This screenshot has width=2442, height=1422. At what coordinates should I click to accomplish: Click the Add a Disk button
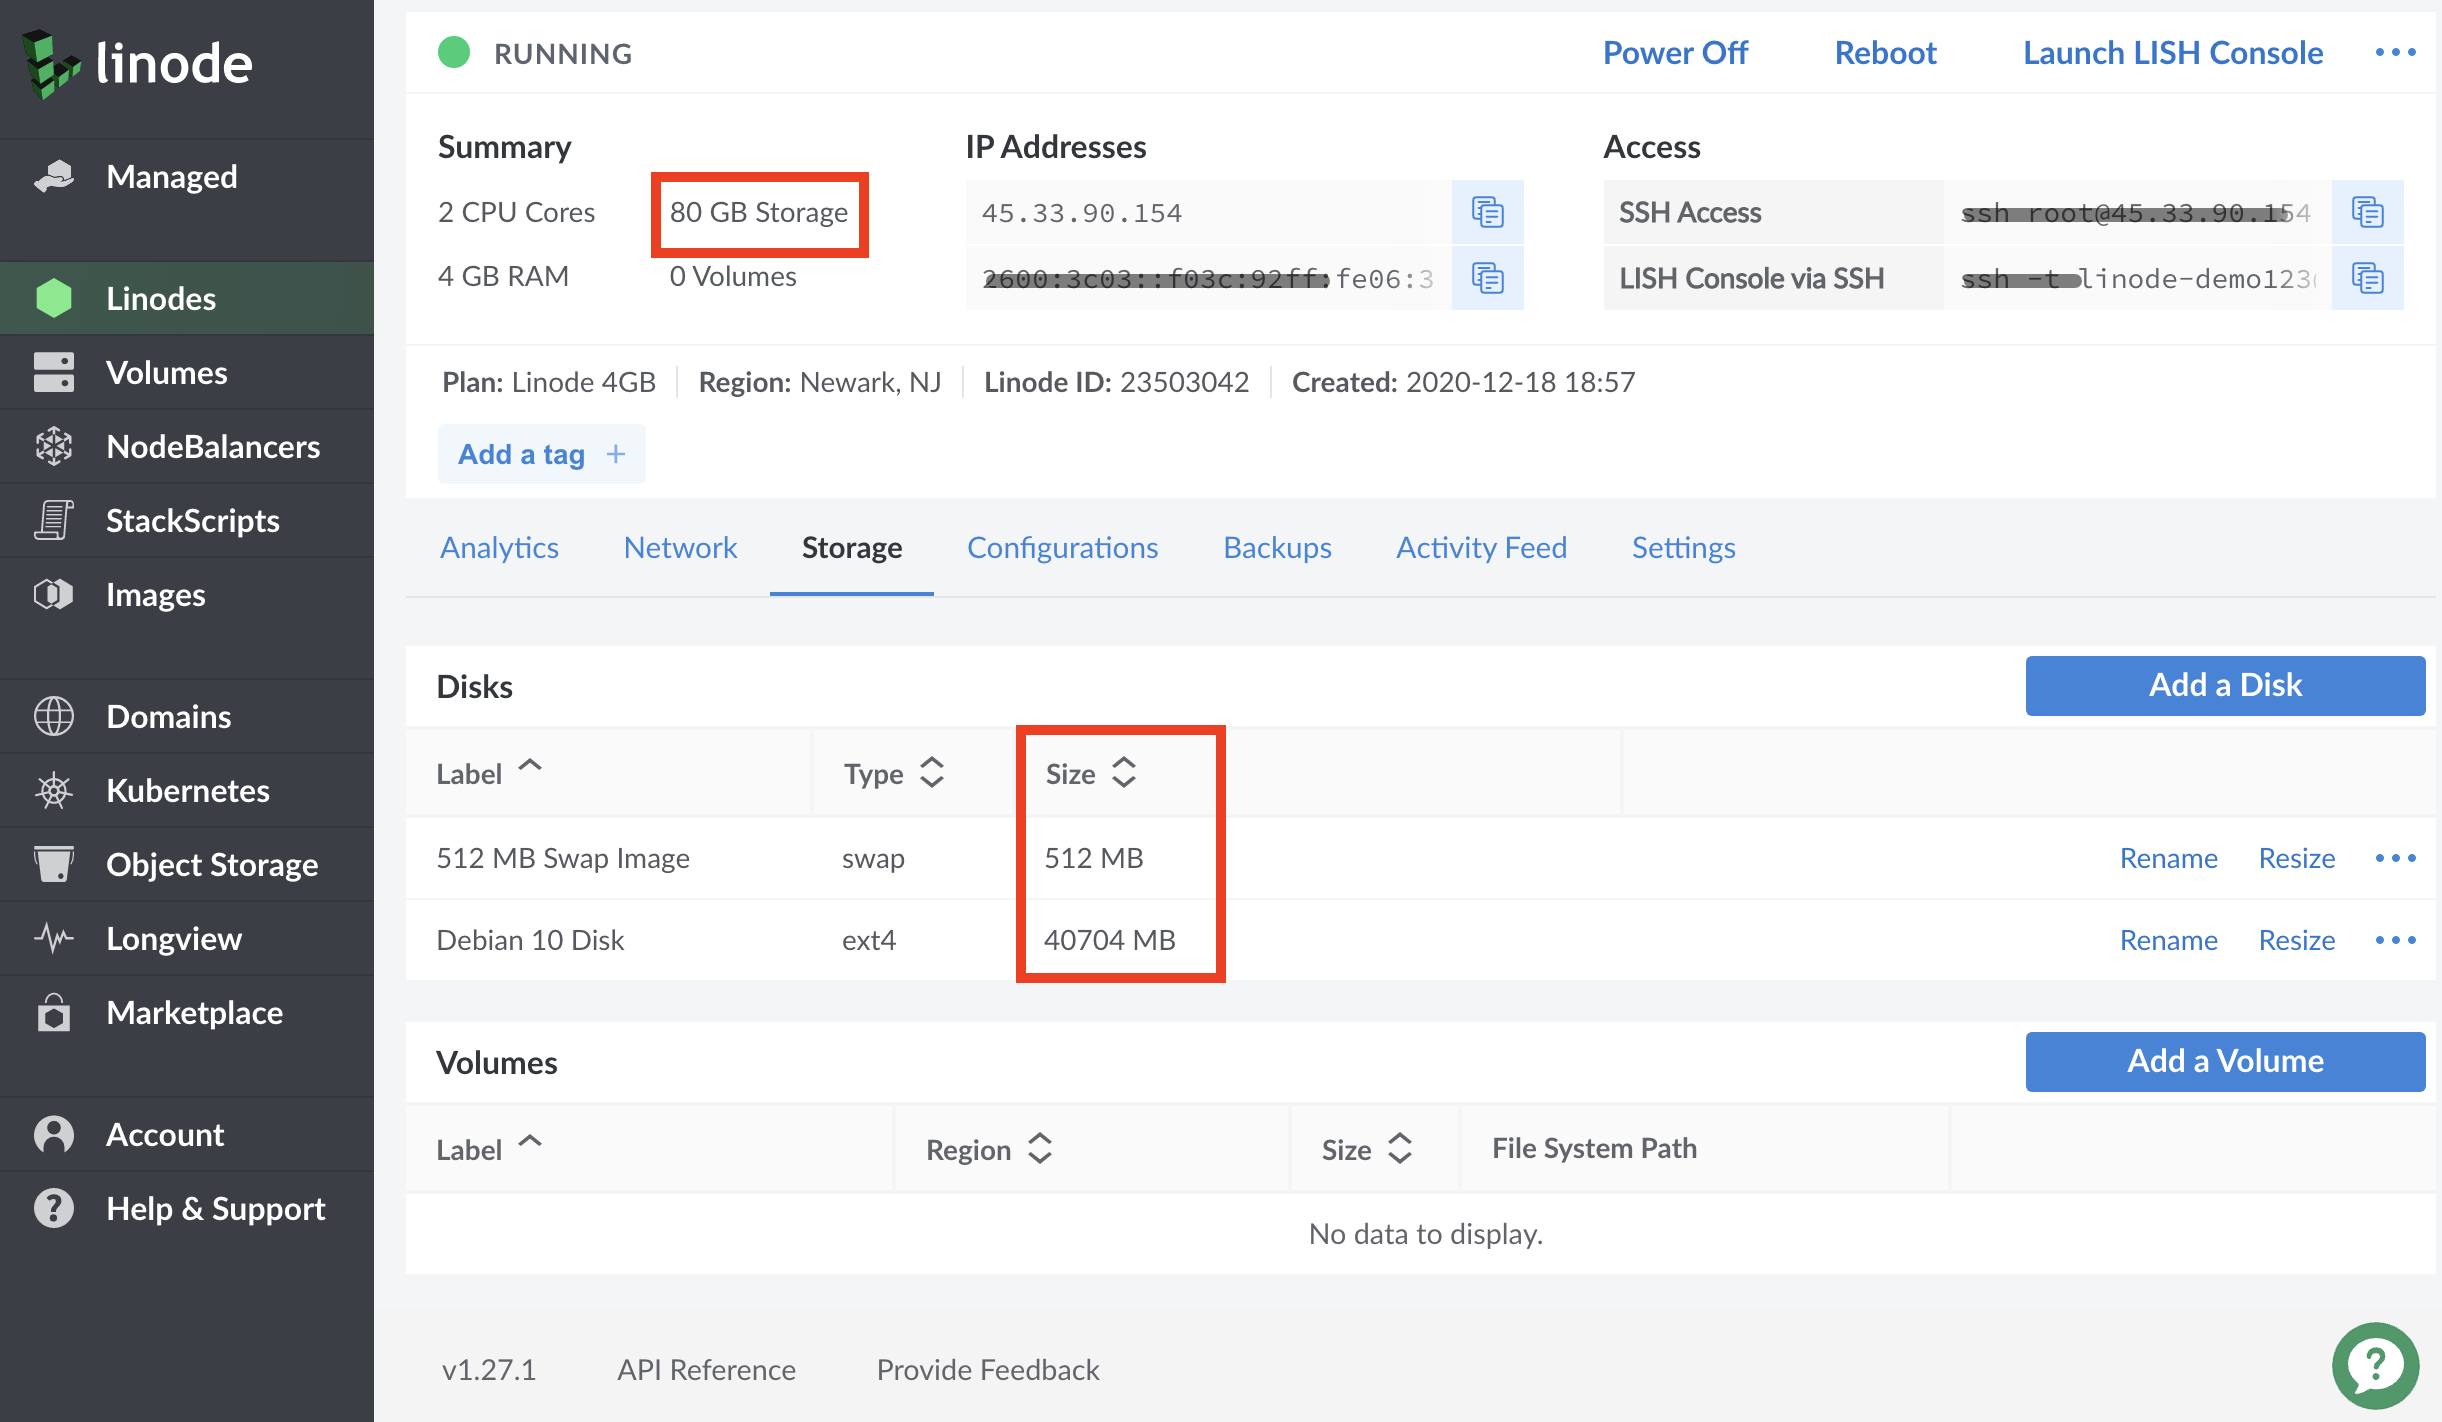point(2224,682)
